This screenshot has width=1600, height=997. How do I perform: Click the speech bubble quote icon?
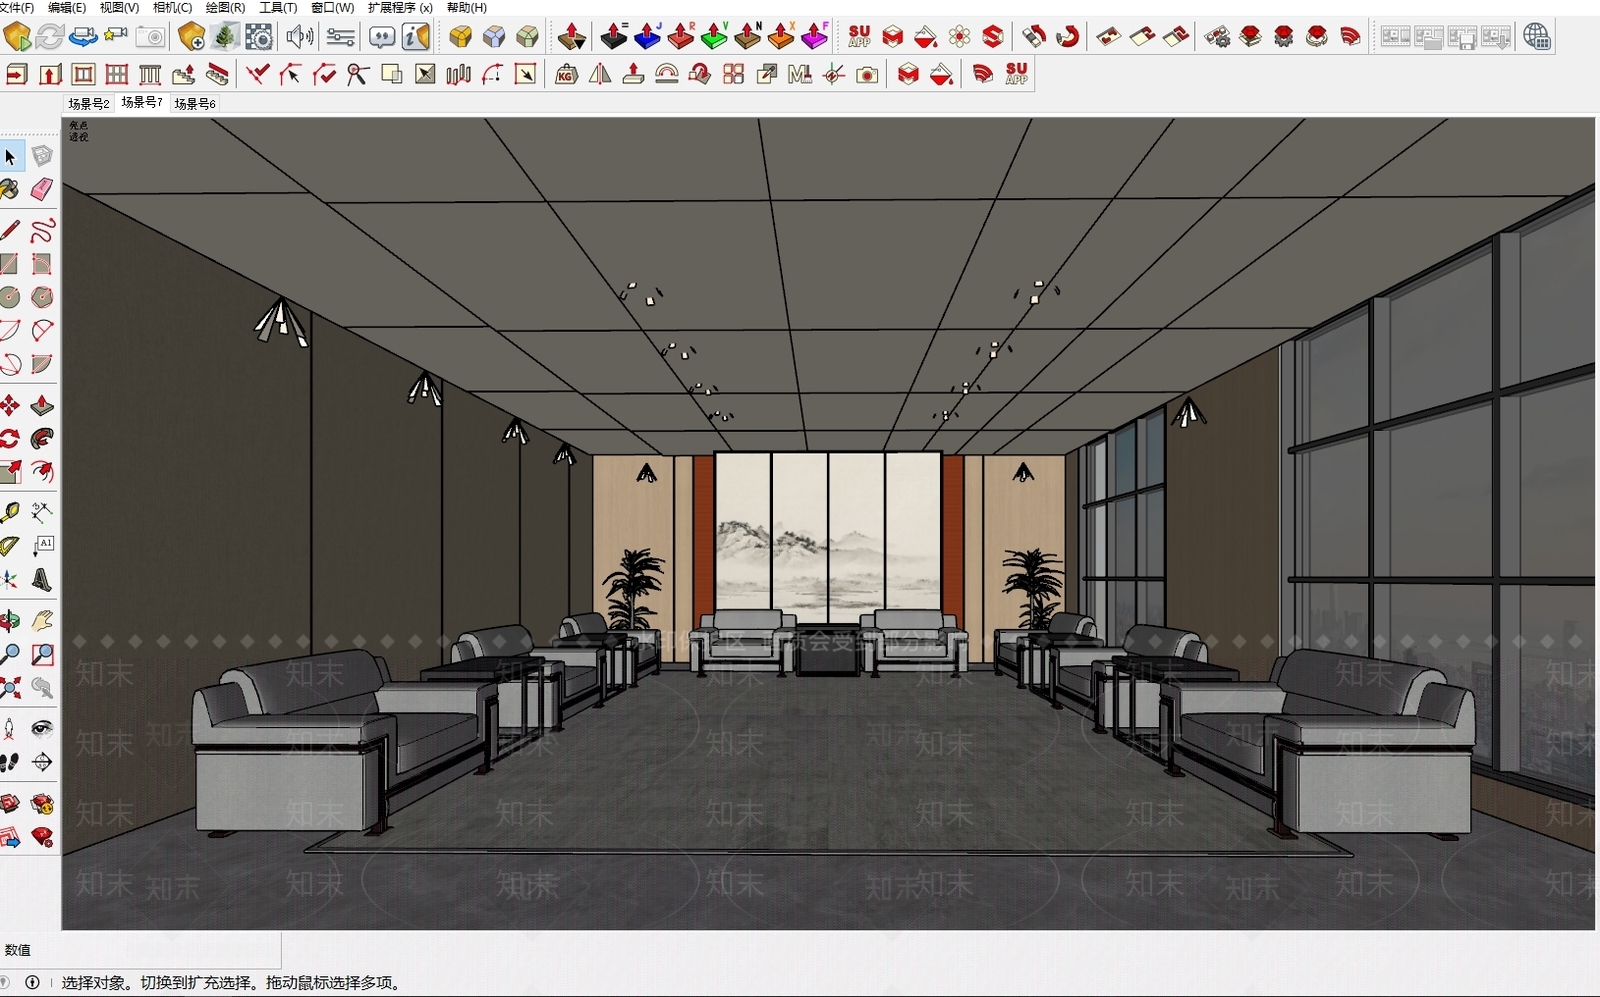click(x=382, y=37)
